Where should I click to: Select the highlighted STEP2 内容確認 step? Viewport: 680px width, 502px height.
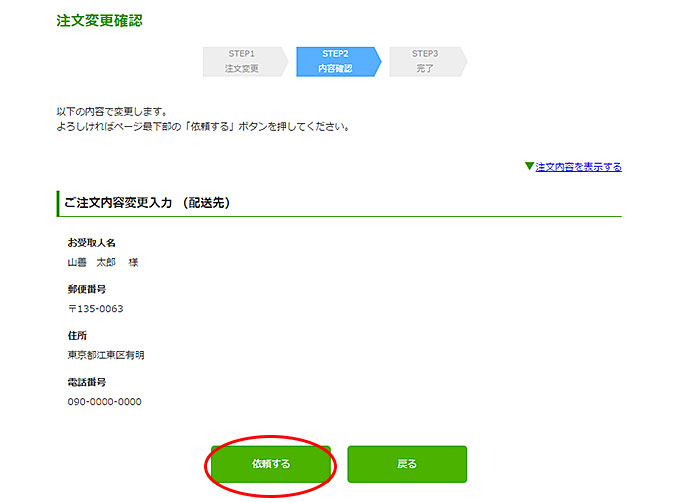(336, 61)
